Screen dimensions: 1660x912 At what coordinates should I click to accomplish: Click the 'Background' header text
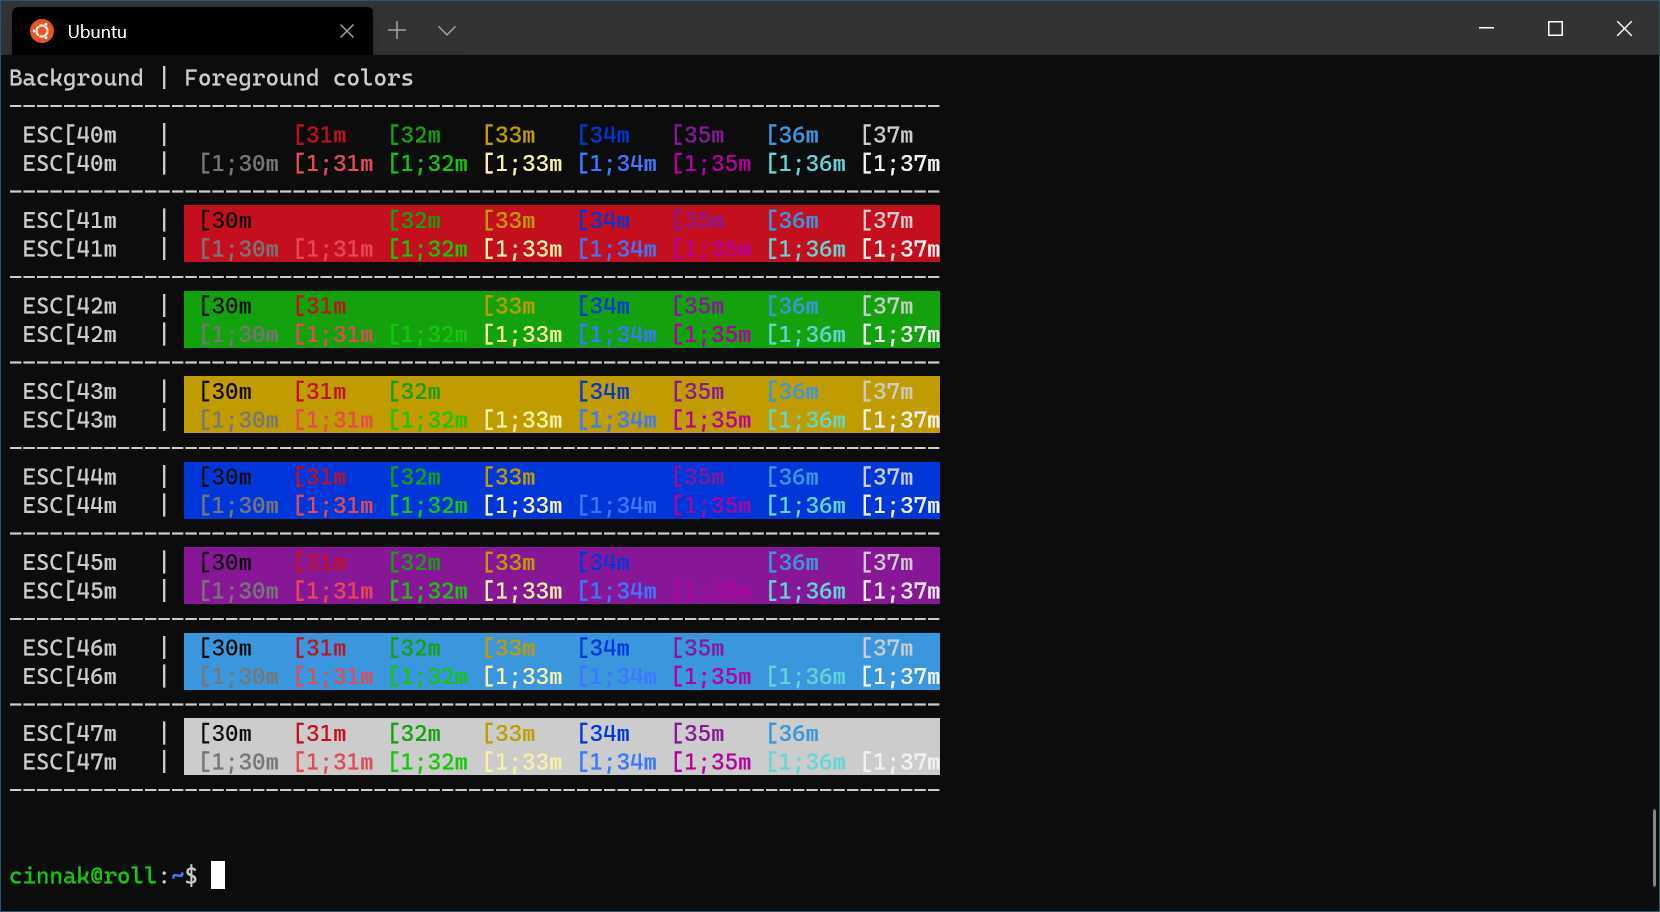pos(76,78)
